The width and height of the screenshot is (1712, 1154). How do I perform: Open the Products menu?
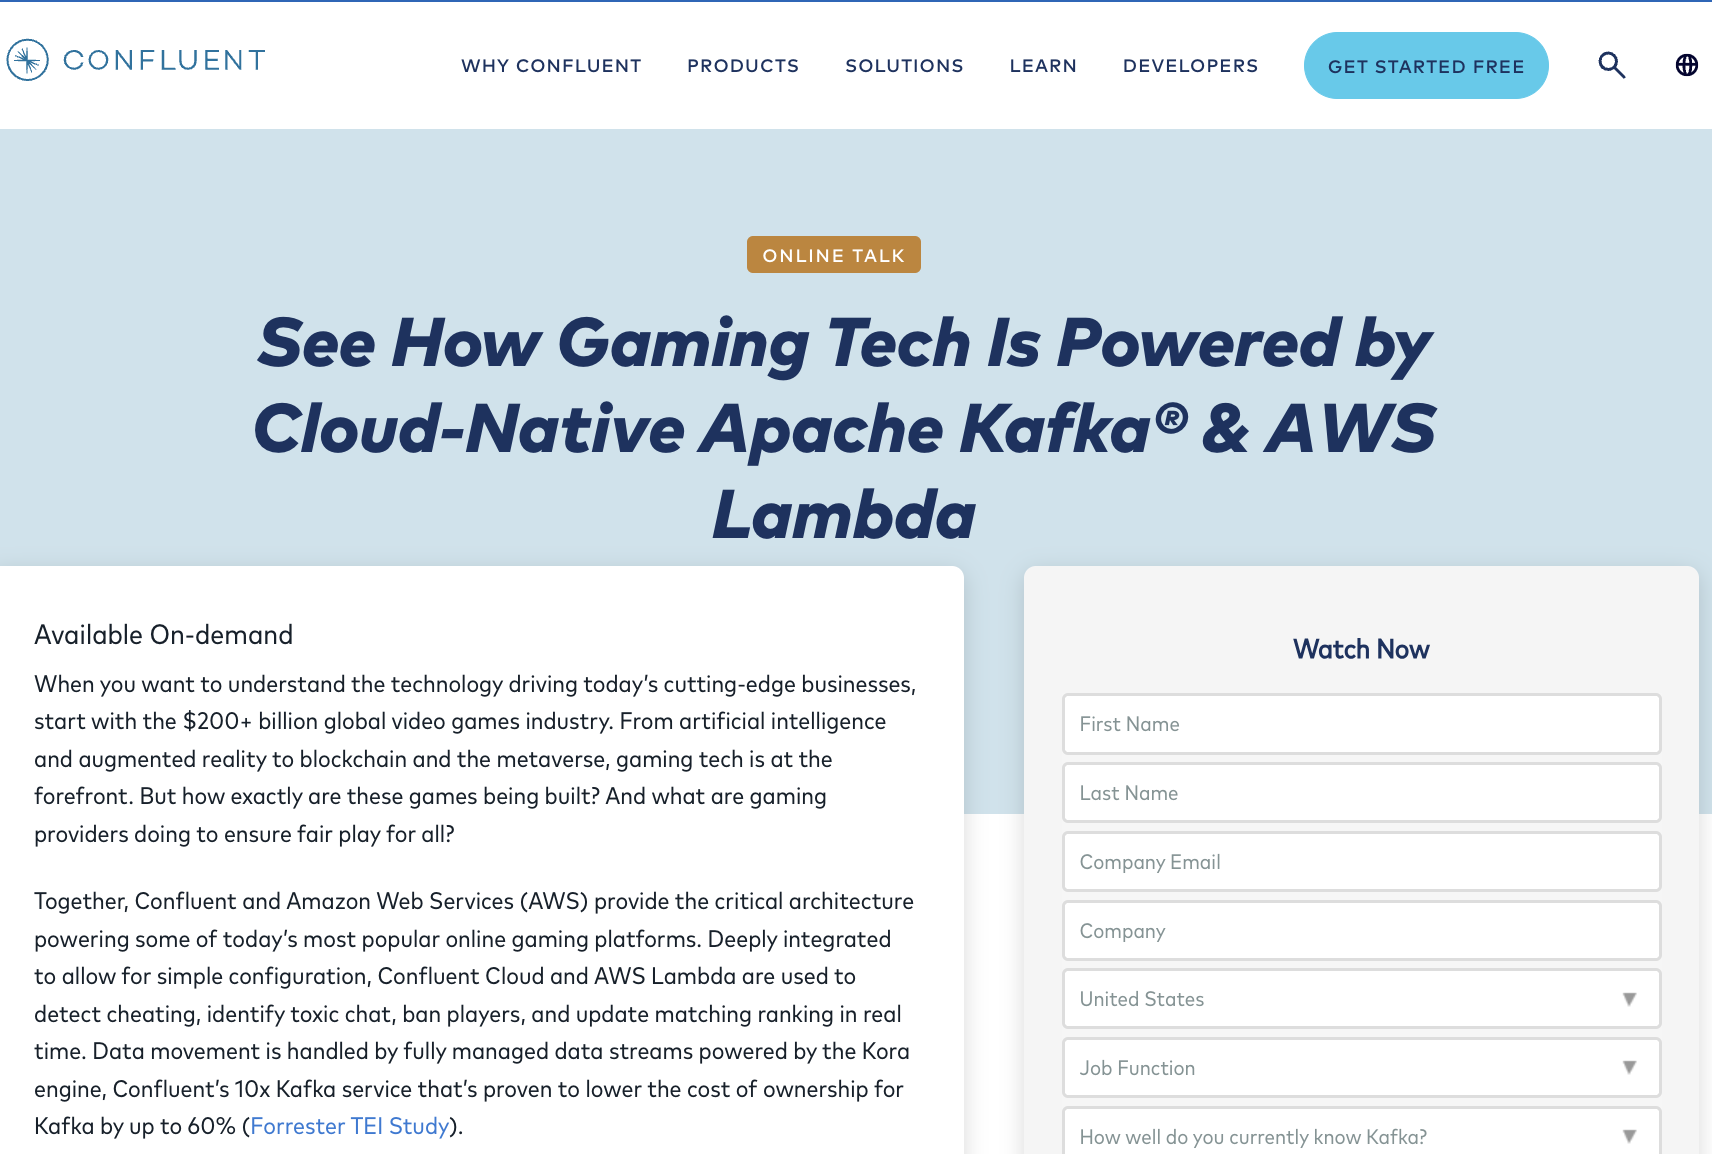tap(743, 66)
